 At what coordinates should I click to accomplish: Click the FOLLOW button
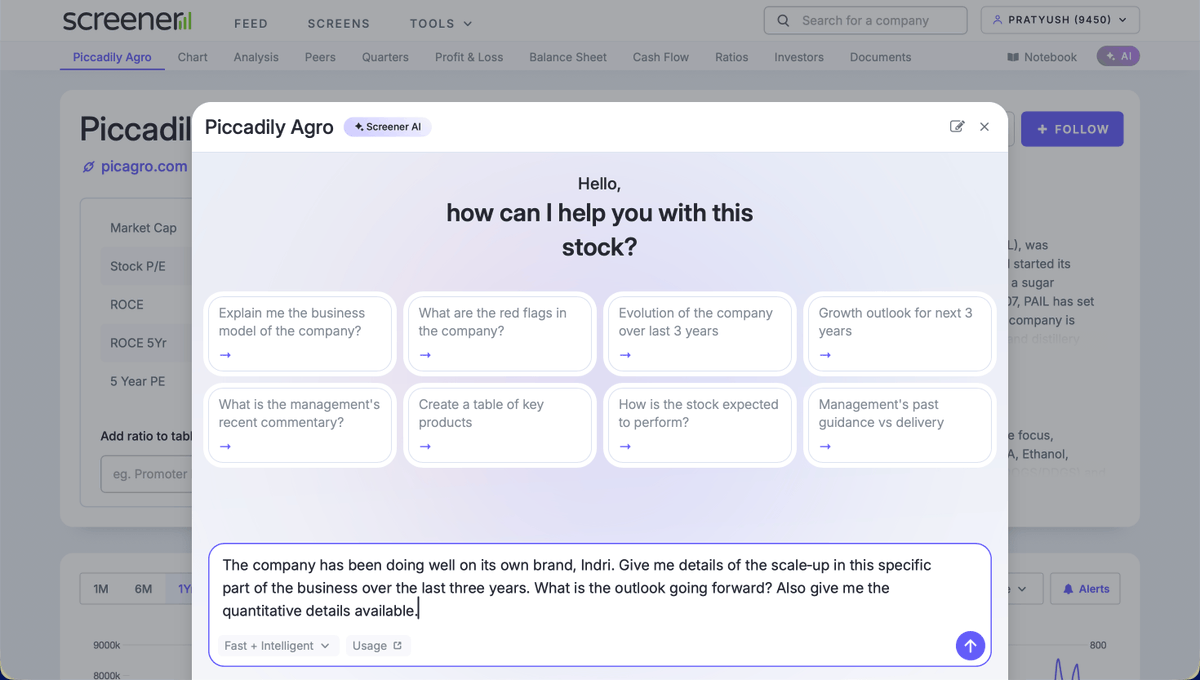(x=1072, y=129)
